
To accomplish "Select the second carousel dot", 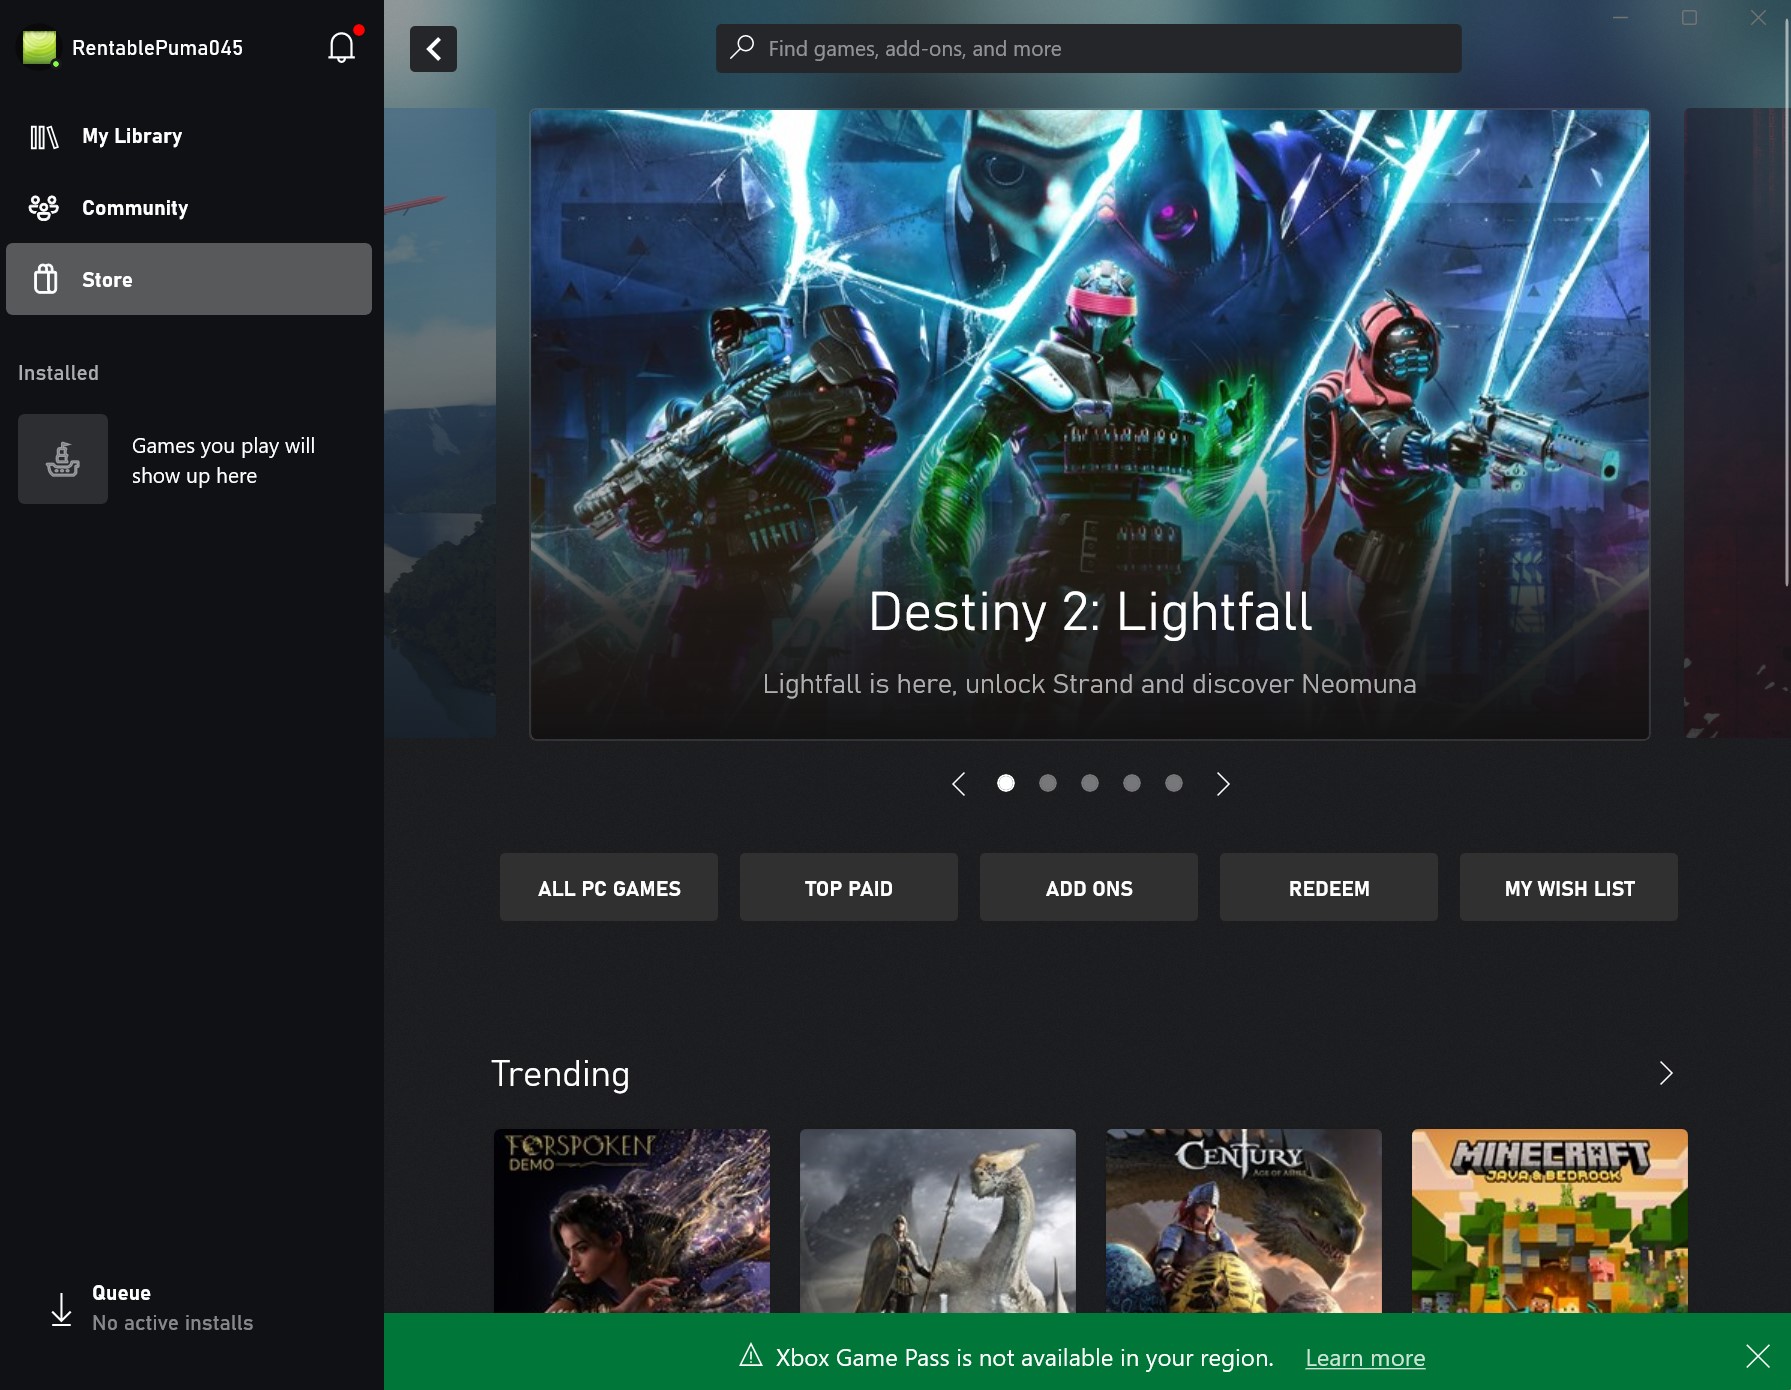I will (x=1048, y=783).
